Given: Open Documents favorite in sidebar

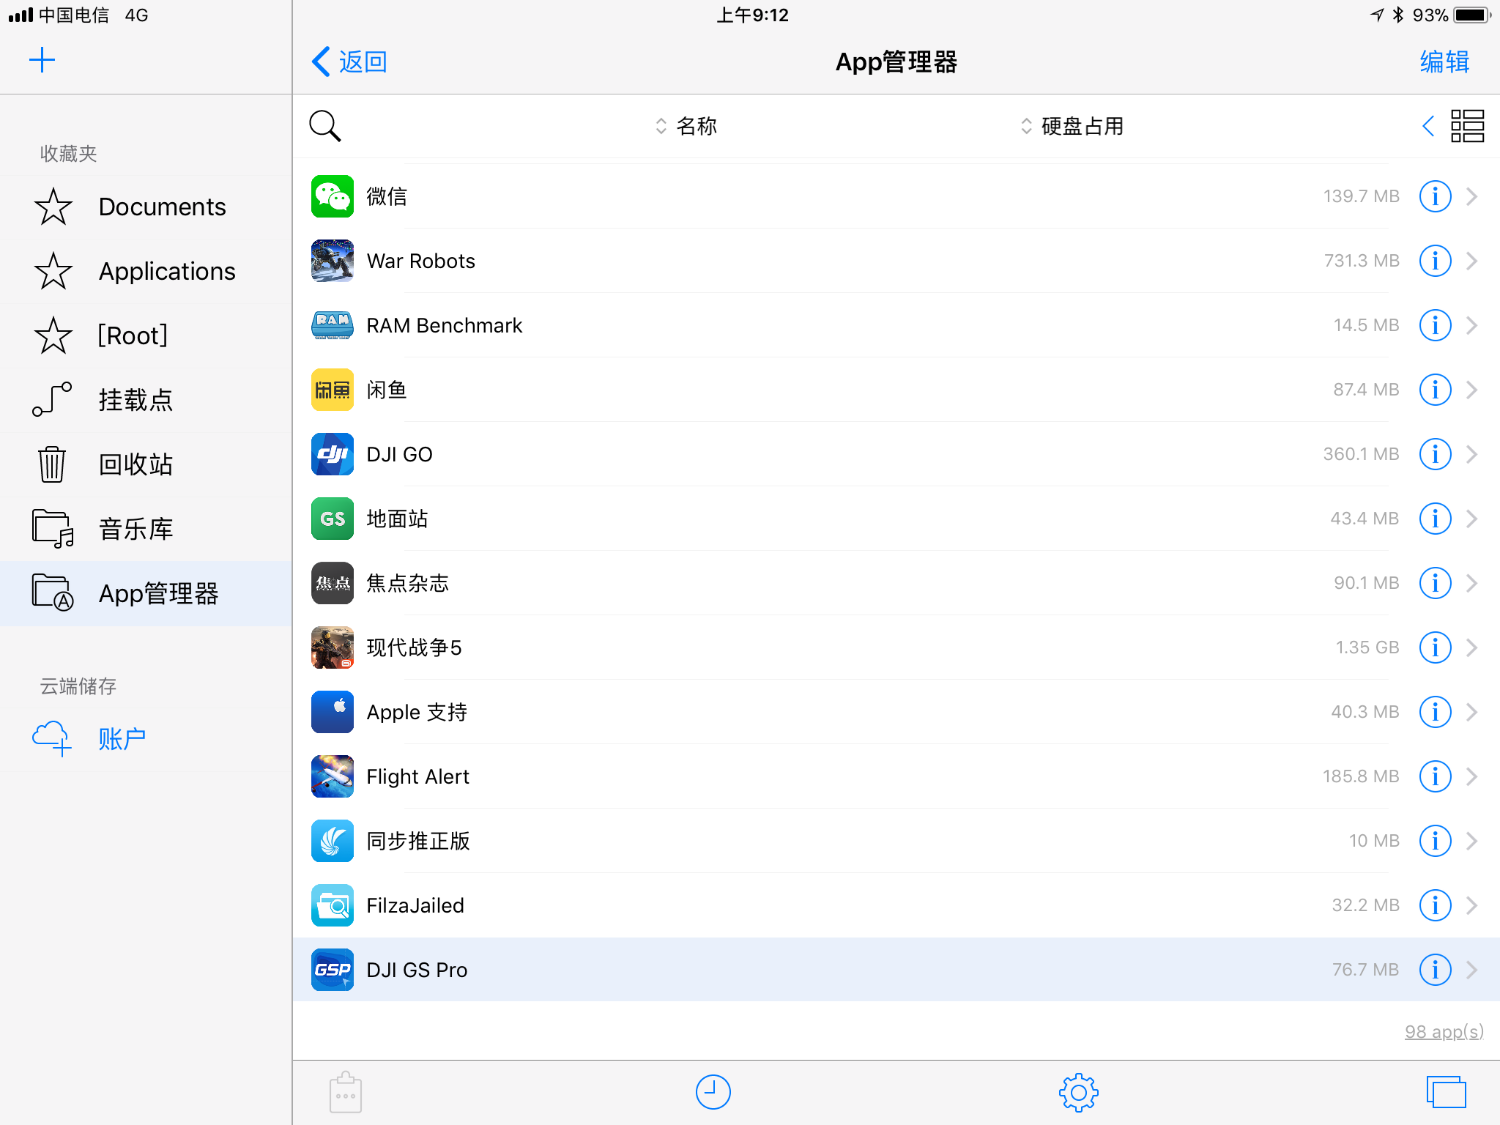Looking at the screenshot, I should click(146, 207).
